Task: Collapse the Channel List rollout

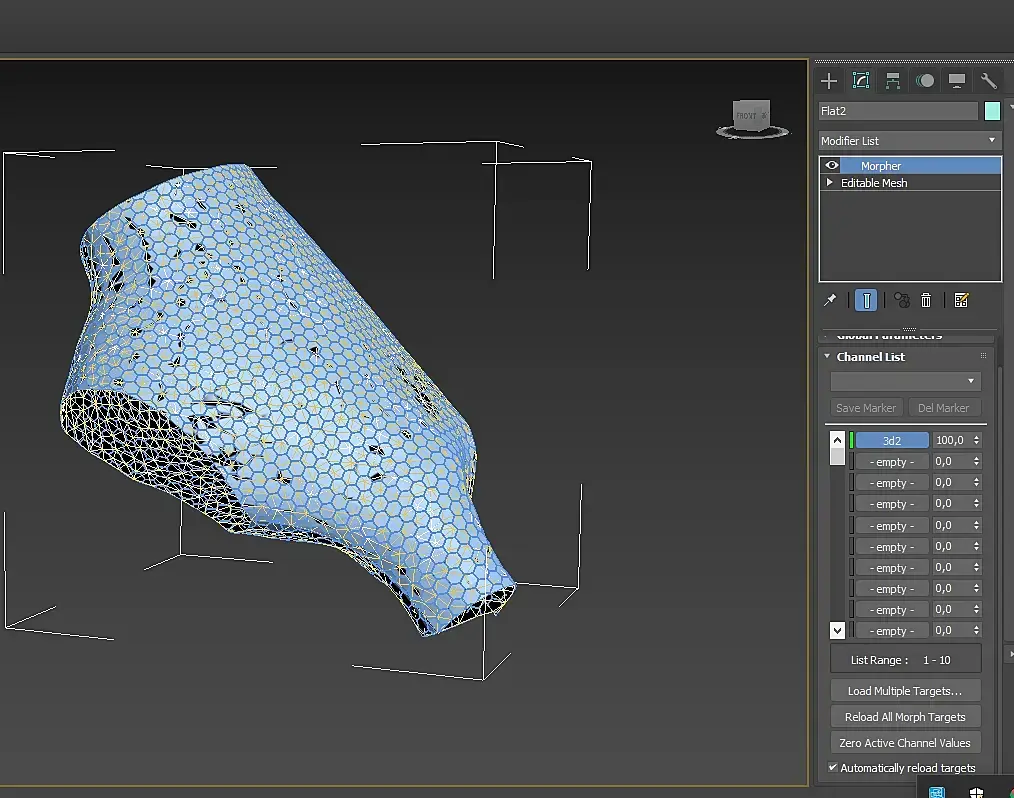Action: pyautogui.click(x=870, y=357)
